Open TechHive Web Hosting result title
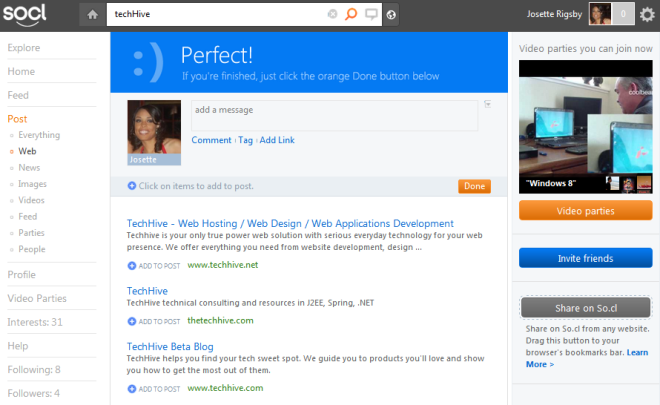This screenshot has height=405, width=660. [x=290, y=224]
